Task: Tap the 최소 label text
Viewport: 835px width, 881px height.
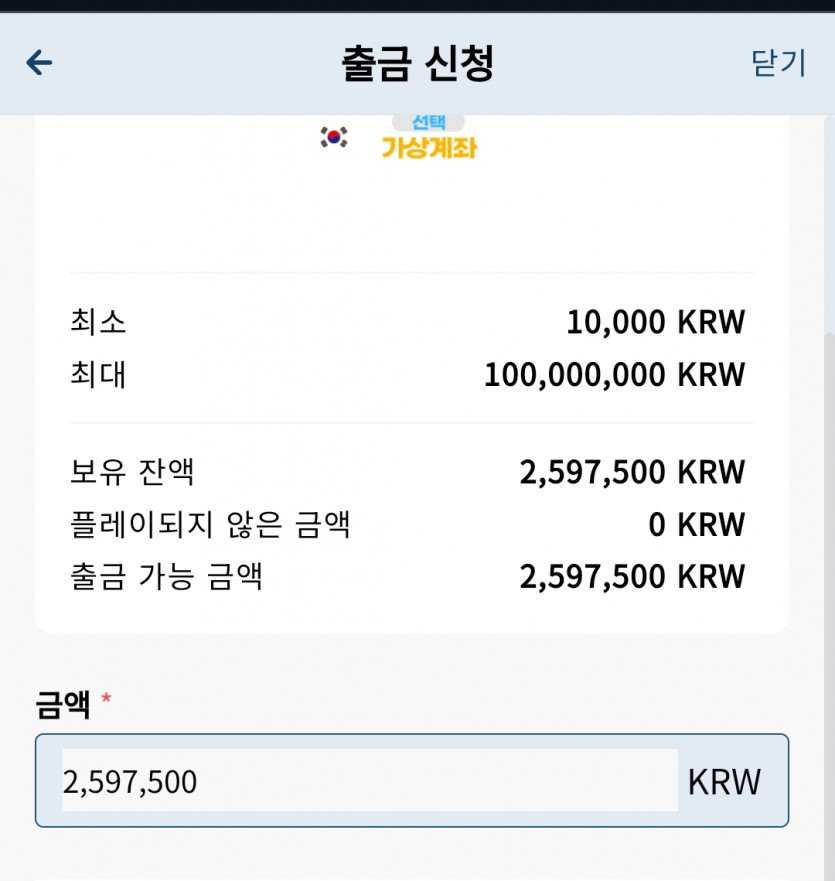Action: 98,322
